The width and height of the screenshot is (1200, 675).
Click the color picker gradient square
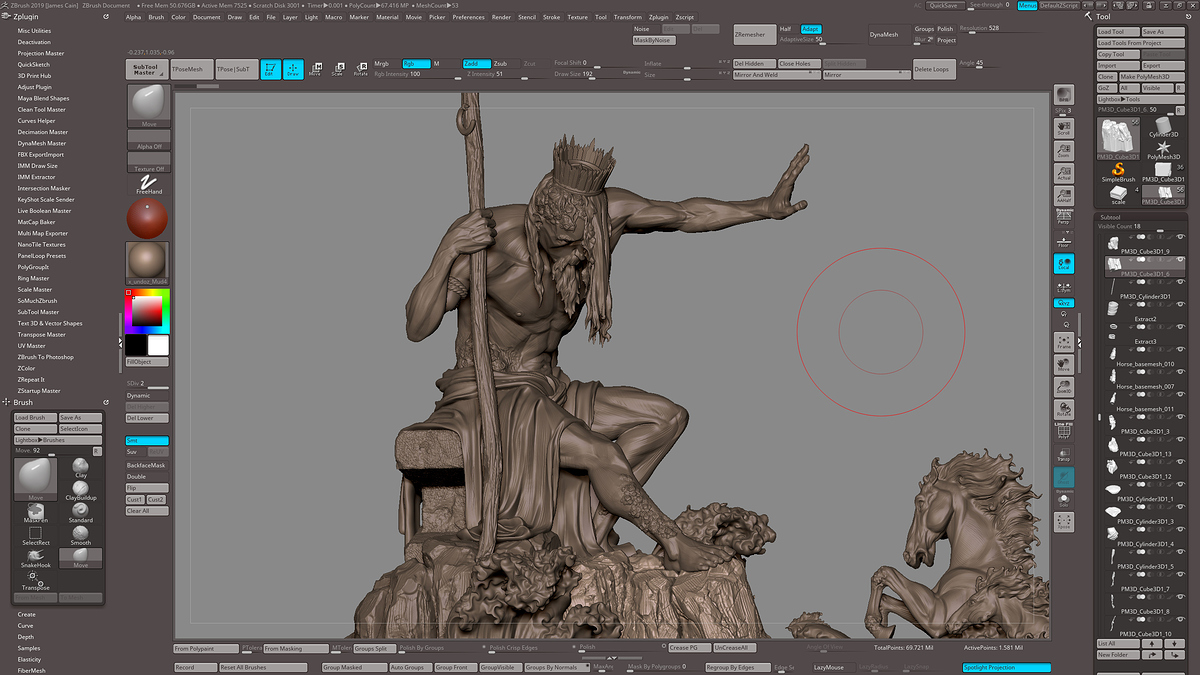pos(147,311)
